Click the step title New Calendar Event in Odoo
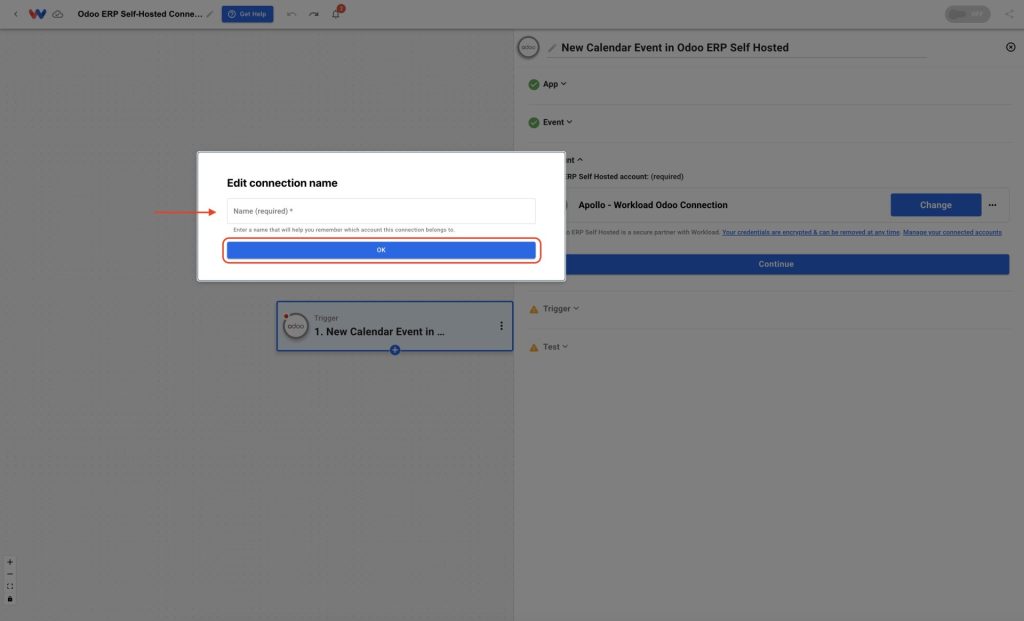 tap(675, 48)
